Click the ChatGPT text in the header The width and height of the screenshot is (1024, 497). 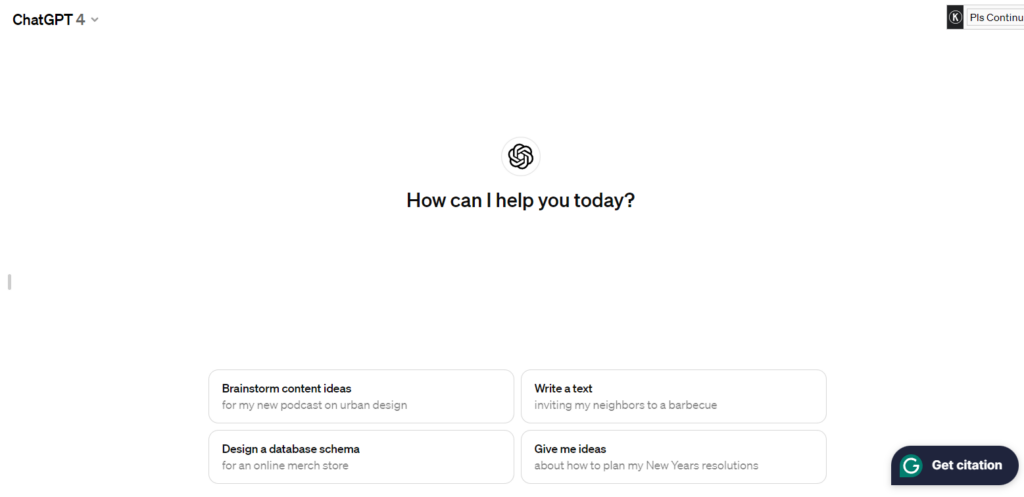point(42,19)
